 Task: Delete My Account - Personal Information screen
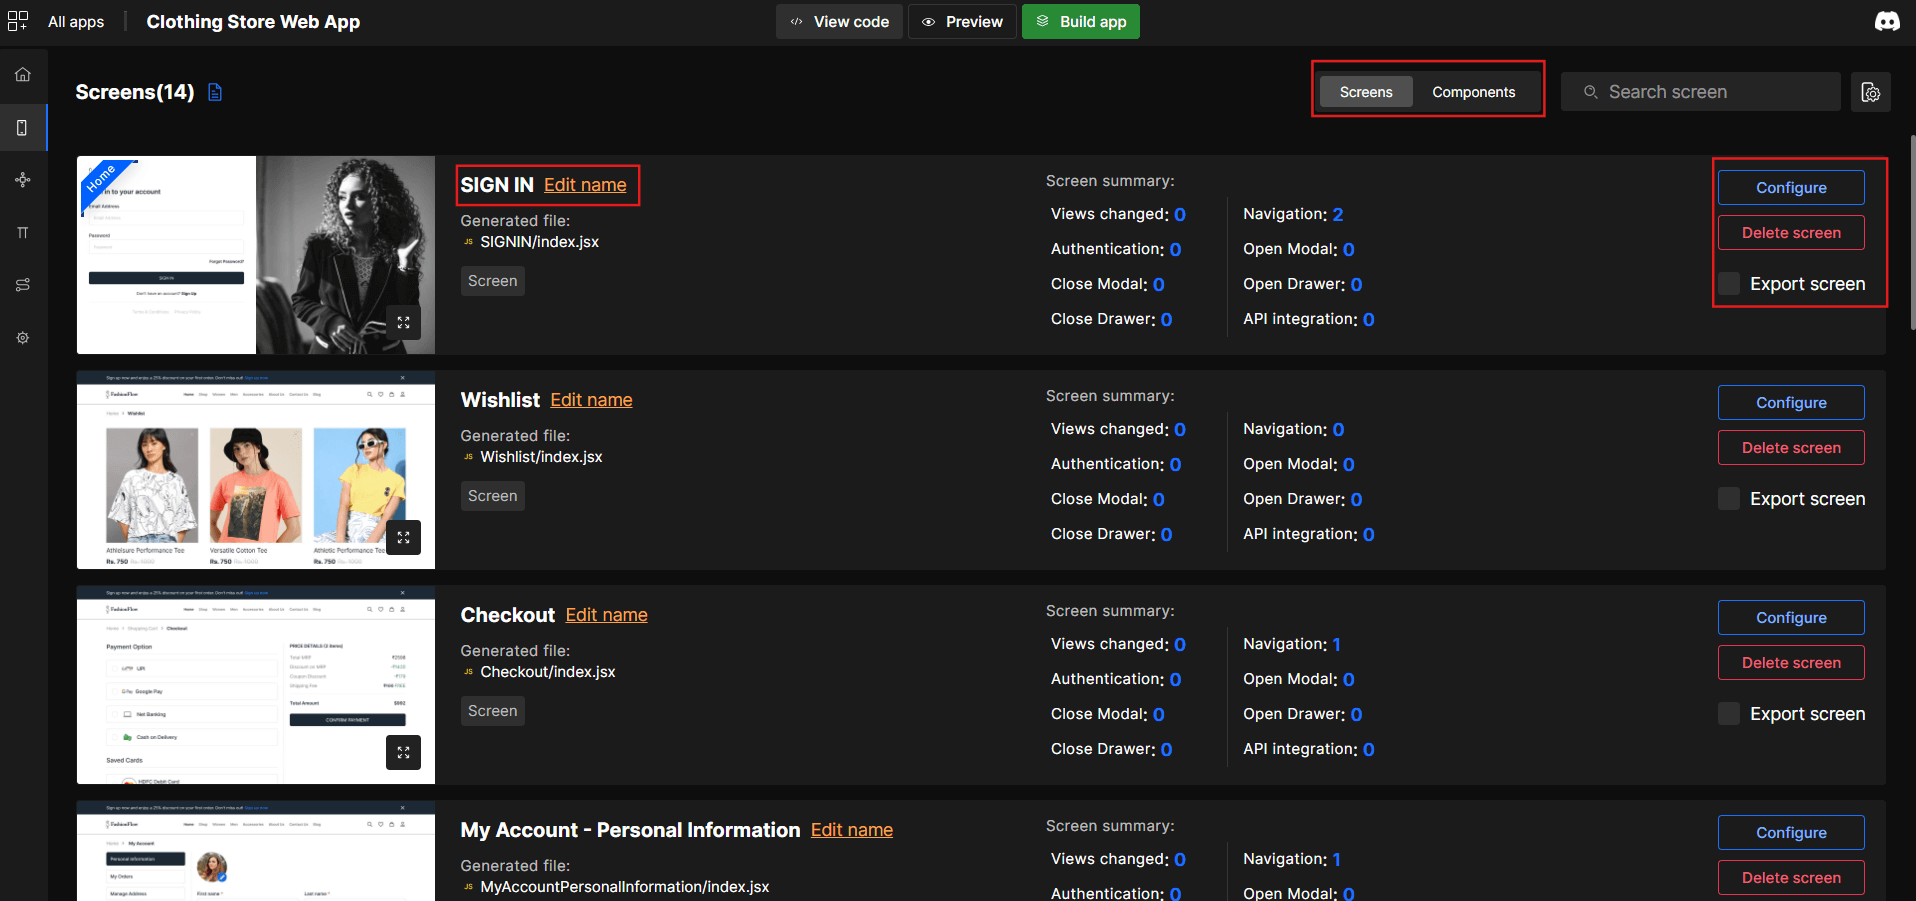[x=1791, y=878]
